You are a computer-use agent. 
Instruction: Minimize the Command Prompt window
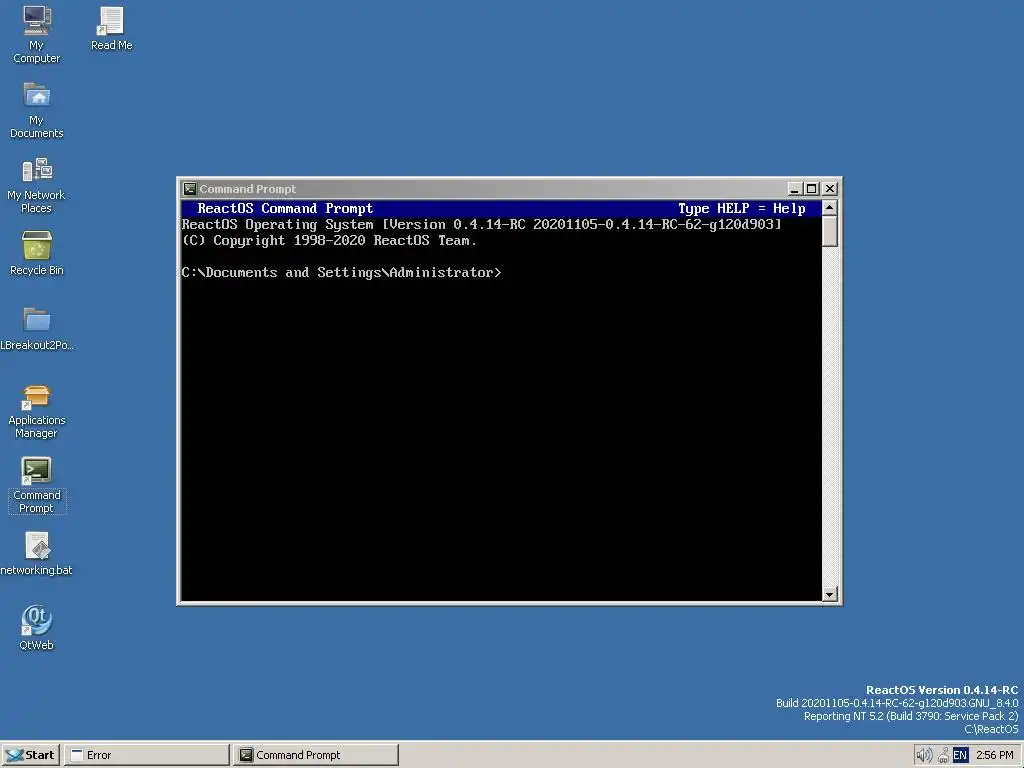(x=794, y=189)
